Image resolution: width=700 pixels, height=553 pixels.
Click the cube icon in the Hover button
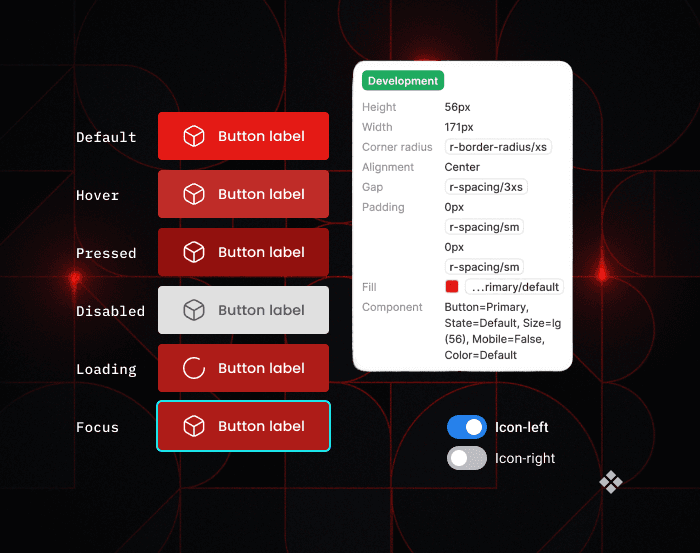pos(194,194)
